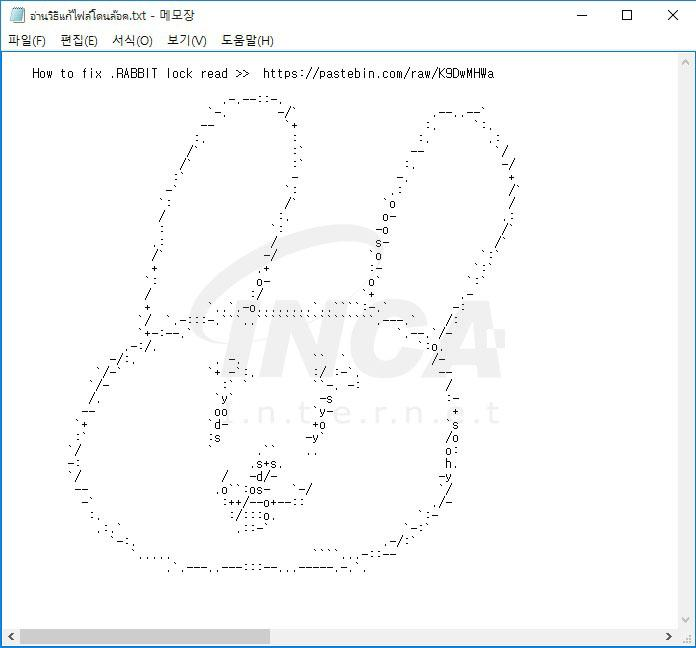Click the '.RABBIT' word in first line
Screen dimensions: 696x648
(x=134, y=73)
